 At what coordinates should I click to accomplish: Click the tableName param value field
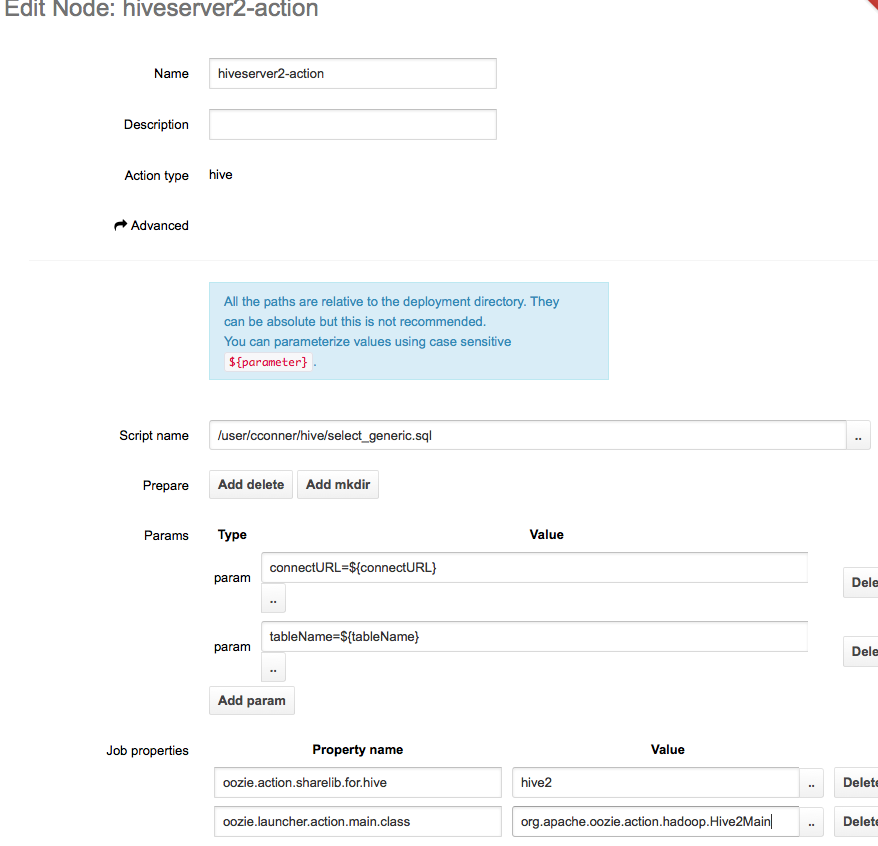[x=534, y=636]
